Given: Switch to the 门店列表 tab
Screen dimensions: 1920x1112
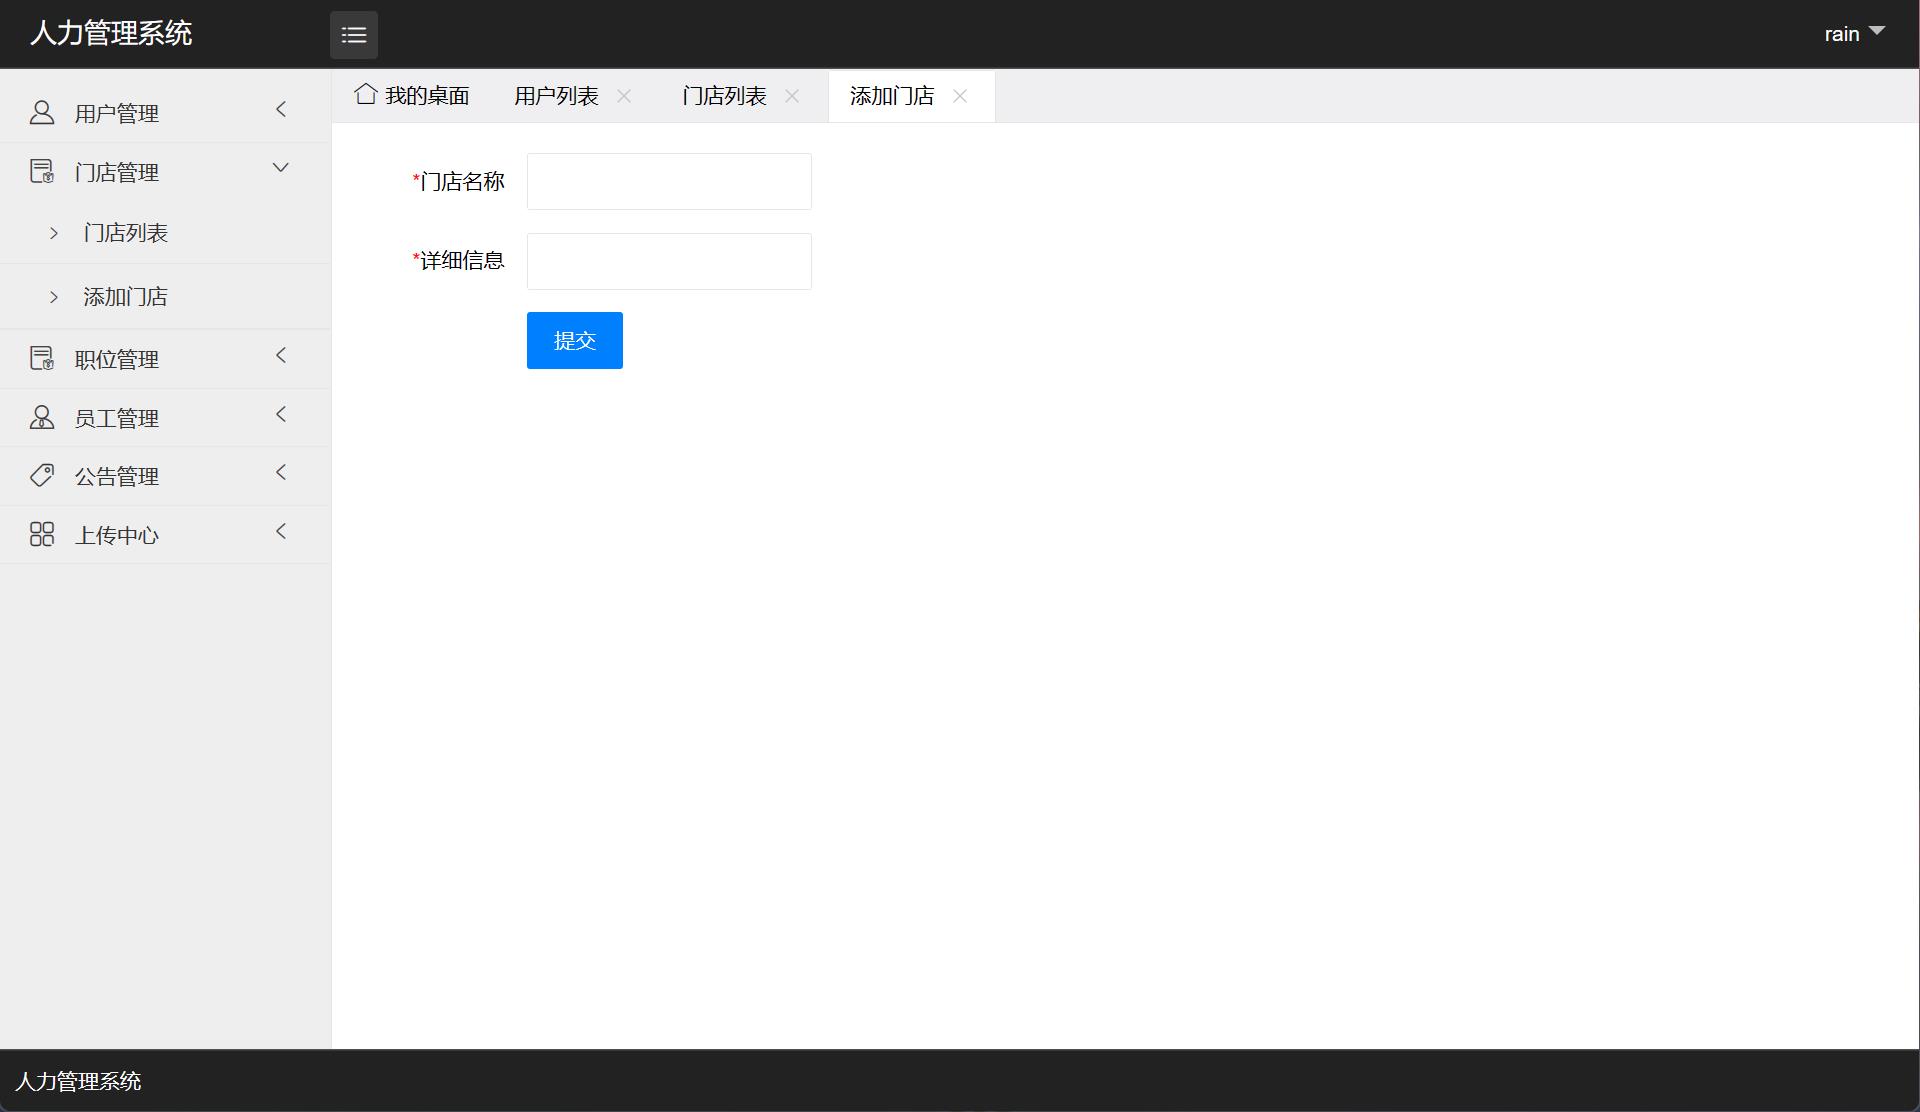Looking at the screenshot, I should [723, 95].
